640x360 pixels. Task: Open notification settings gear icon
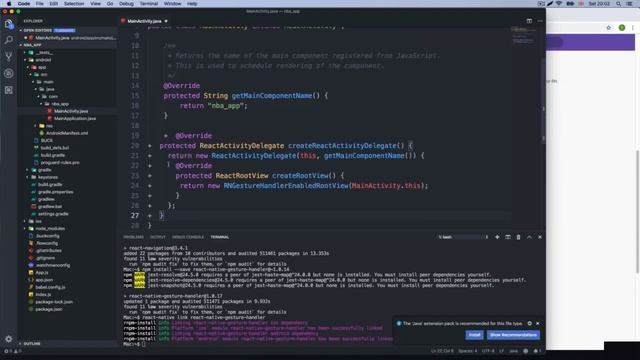[530, 323]
